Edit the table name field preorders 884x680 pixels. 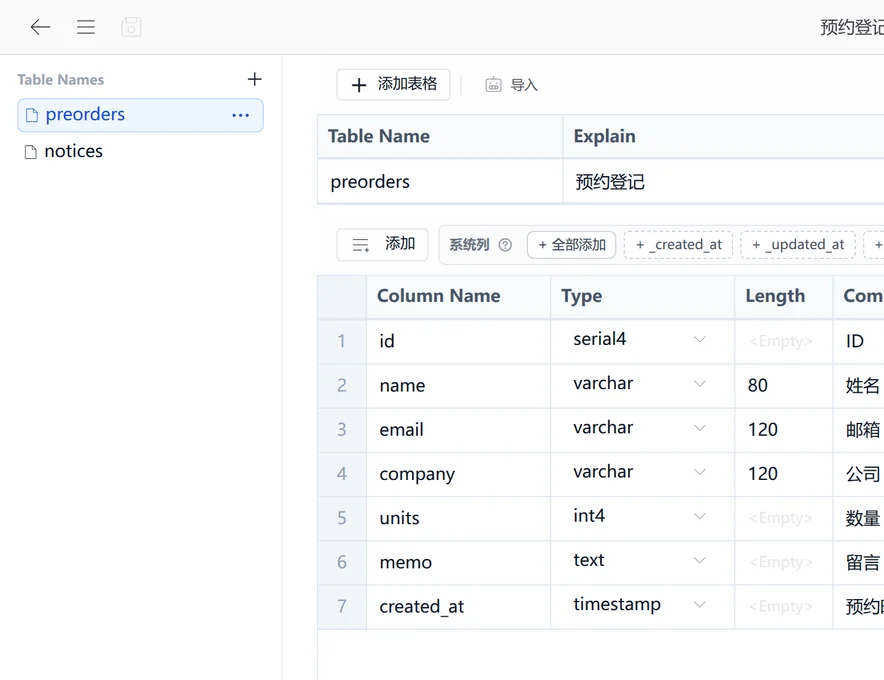440,182
